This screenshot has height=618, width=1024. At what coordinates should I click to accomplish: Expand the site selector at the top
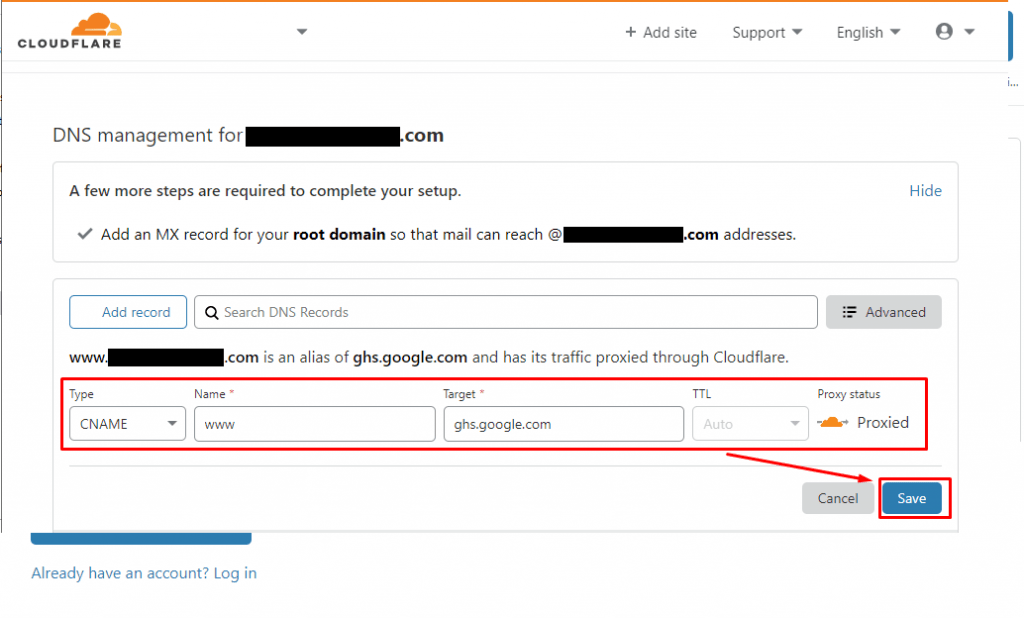(301, 31)
